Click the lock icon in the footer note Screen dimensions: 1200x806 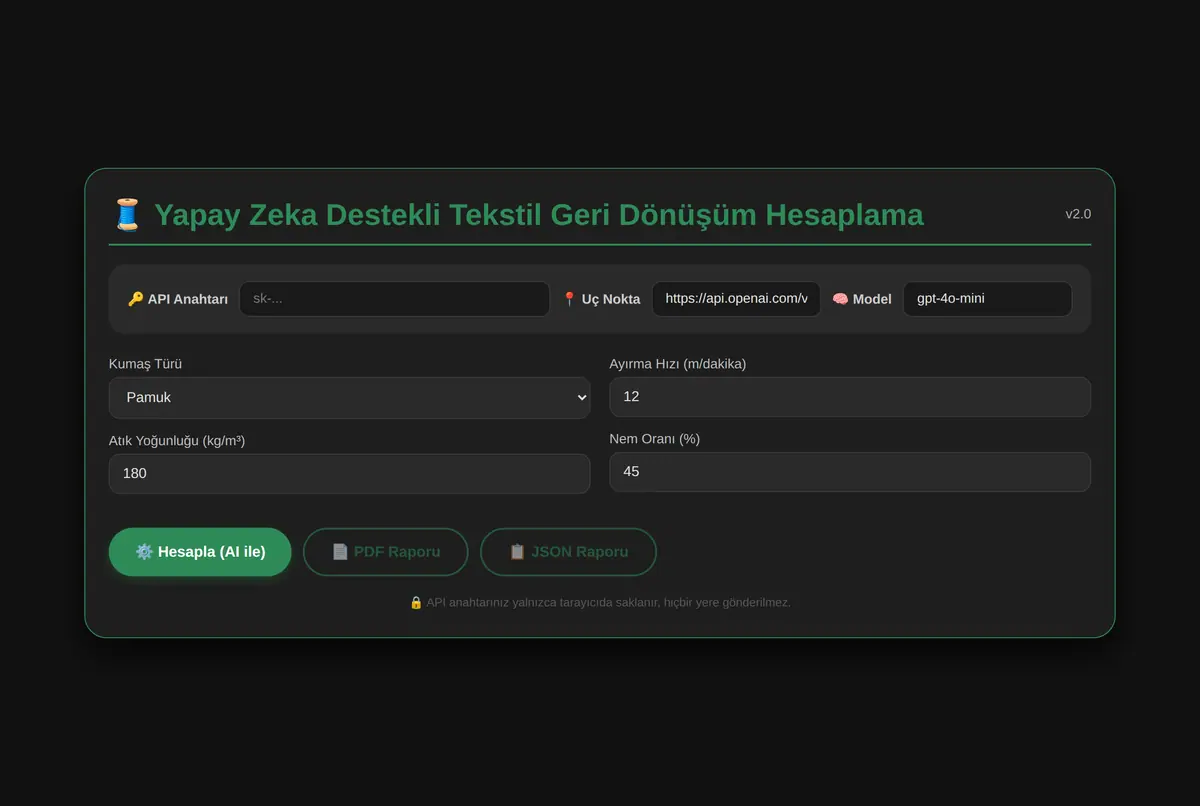416,602
